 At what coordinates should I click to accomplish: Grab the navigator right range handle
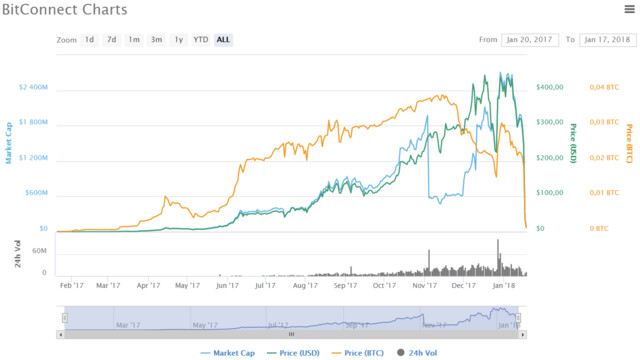(518, 318)
